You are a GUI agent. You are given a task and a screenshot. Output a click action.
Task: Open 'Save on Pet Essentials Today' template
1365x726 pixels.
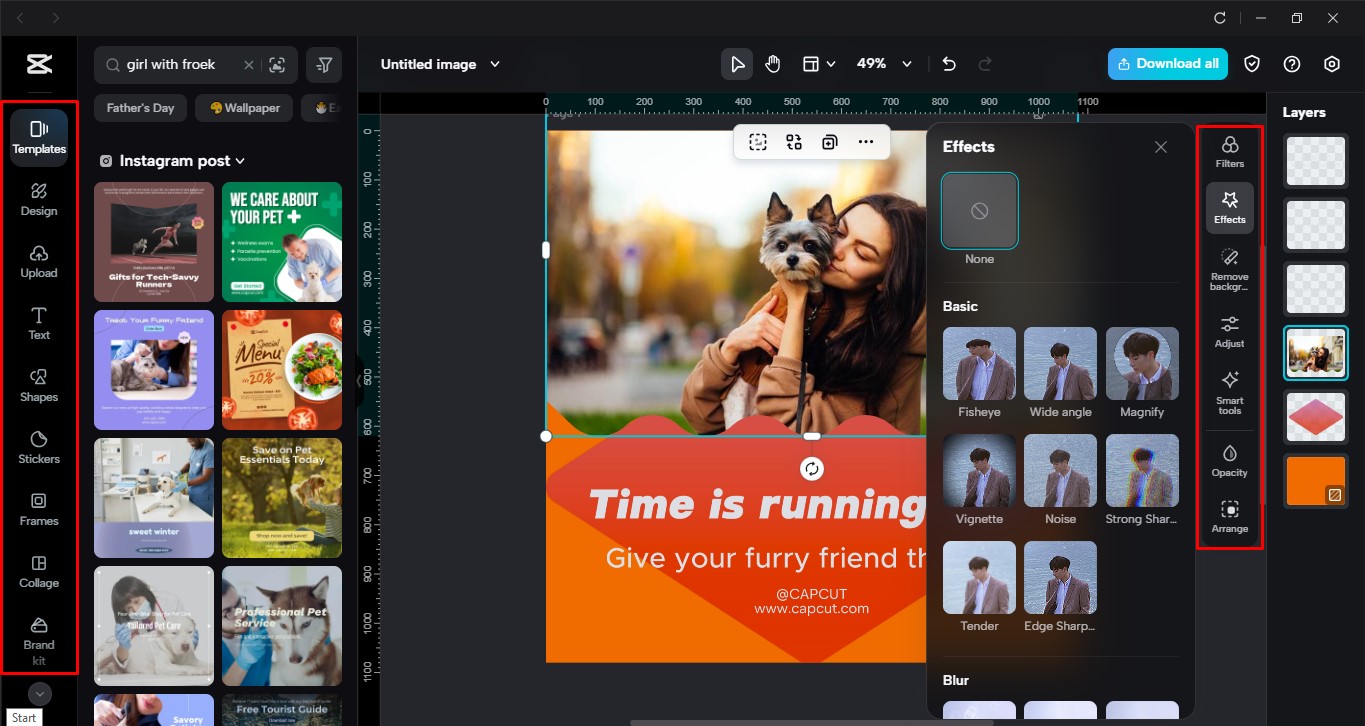tap(282, 498)
